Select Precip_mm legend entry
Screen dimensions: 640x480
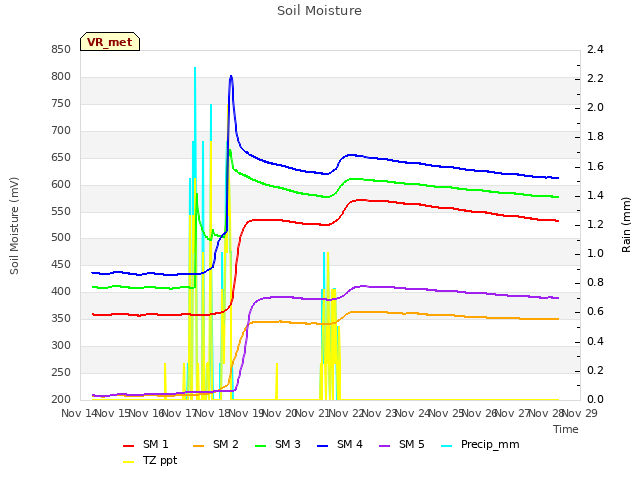click(480, 444)
